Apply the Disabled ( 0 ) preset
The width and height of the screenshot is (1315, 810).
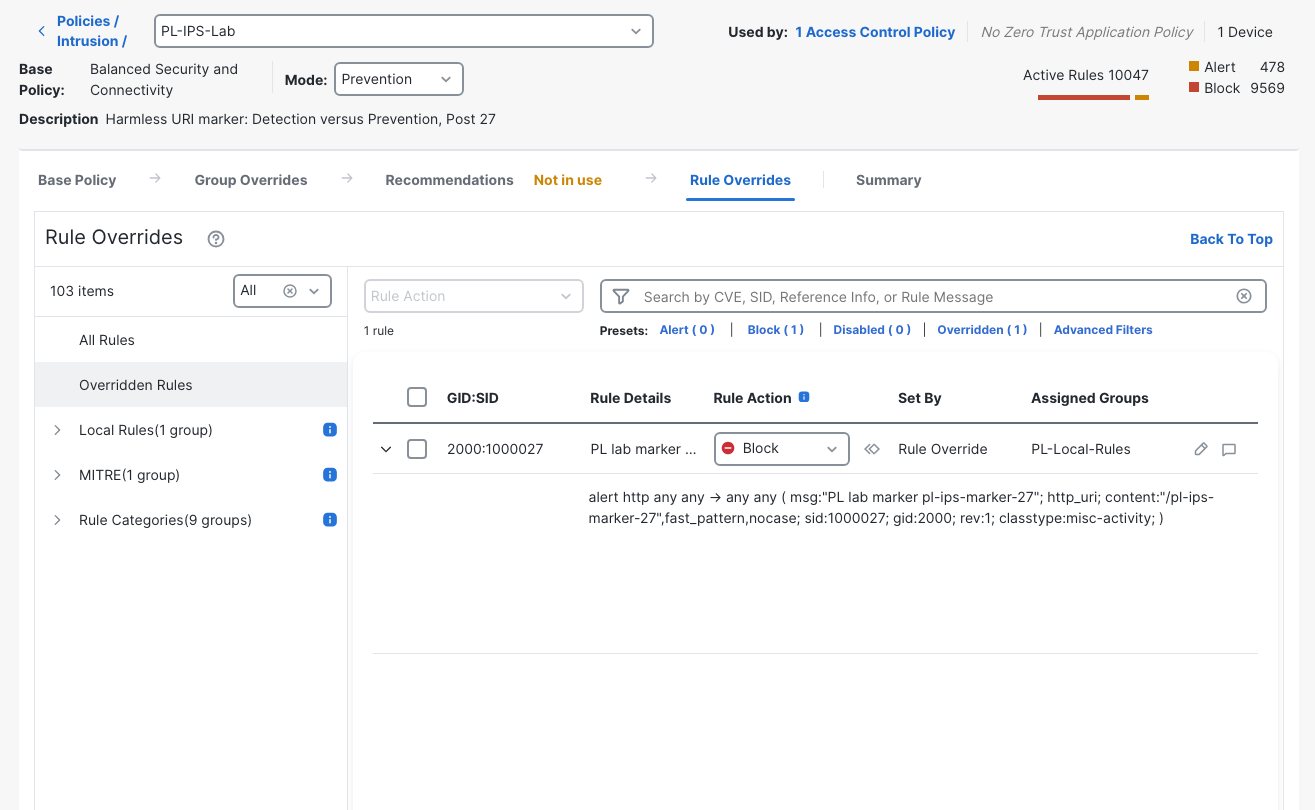tap(872, 330)
